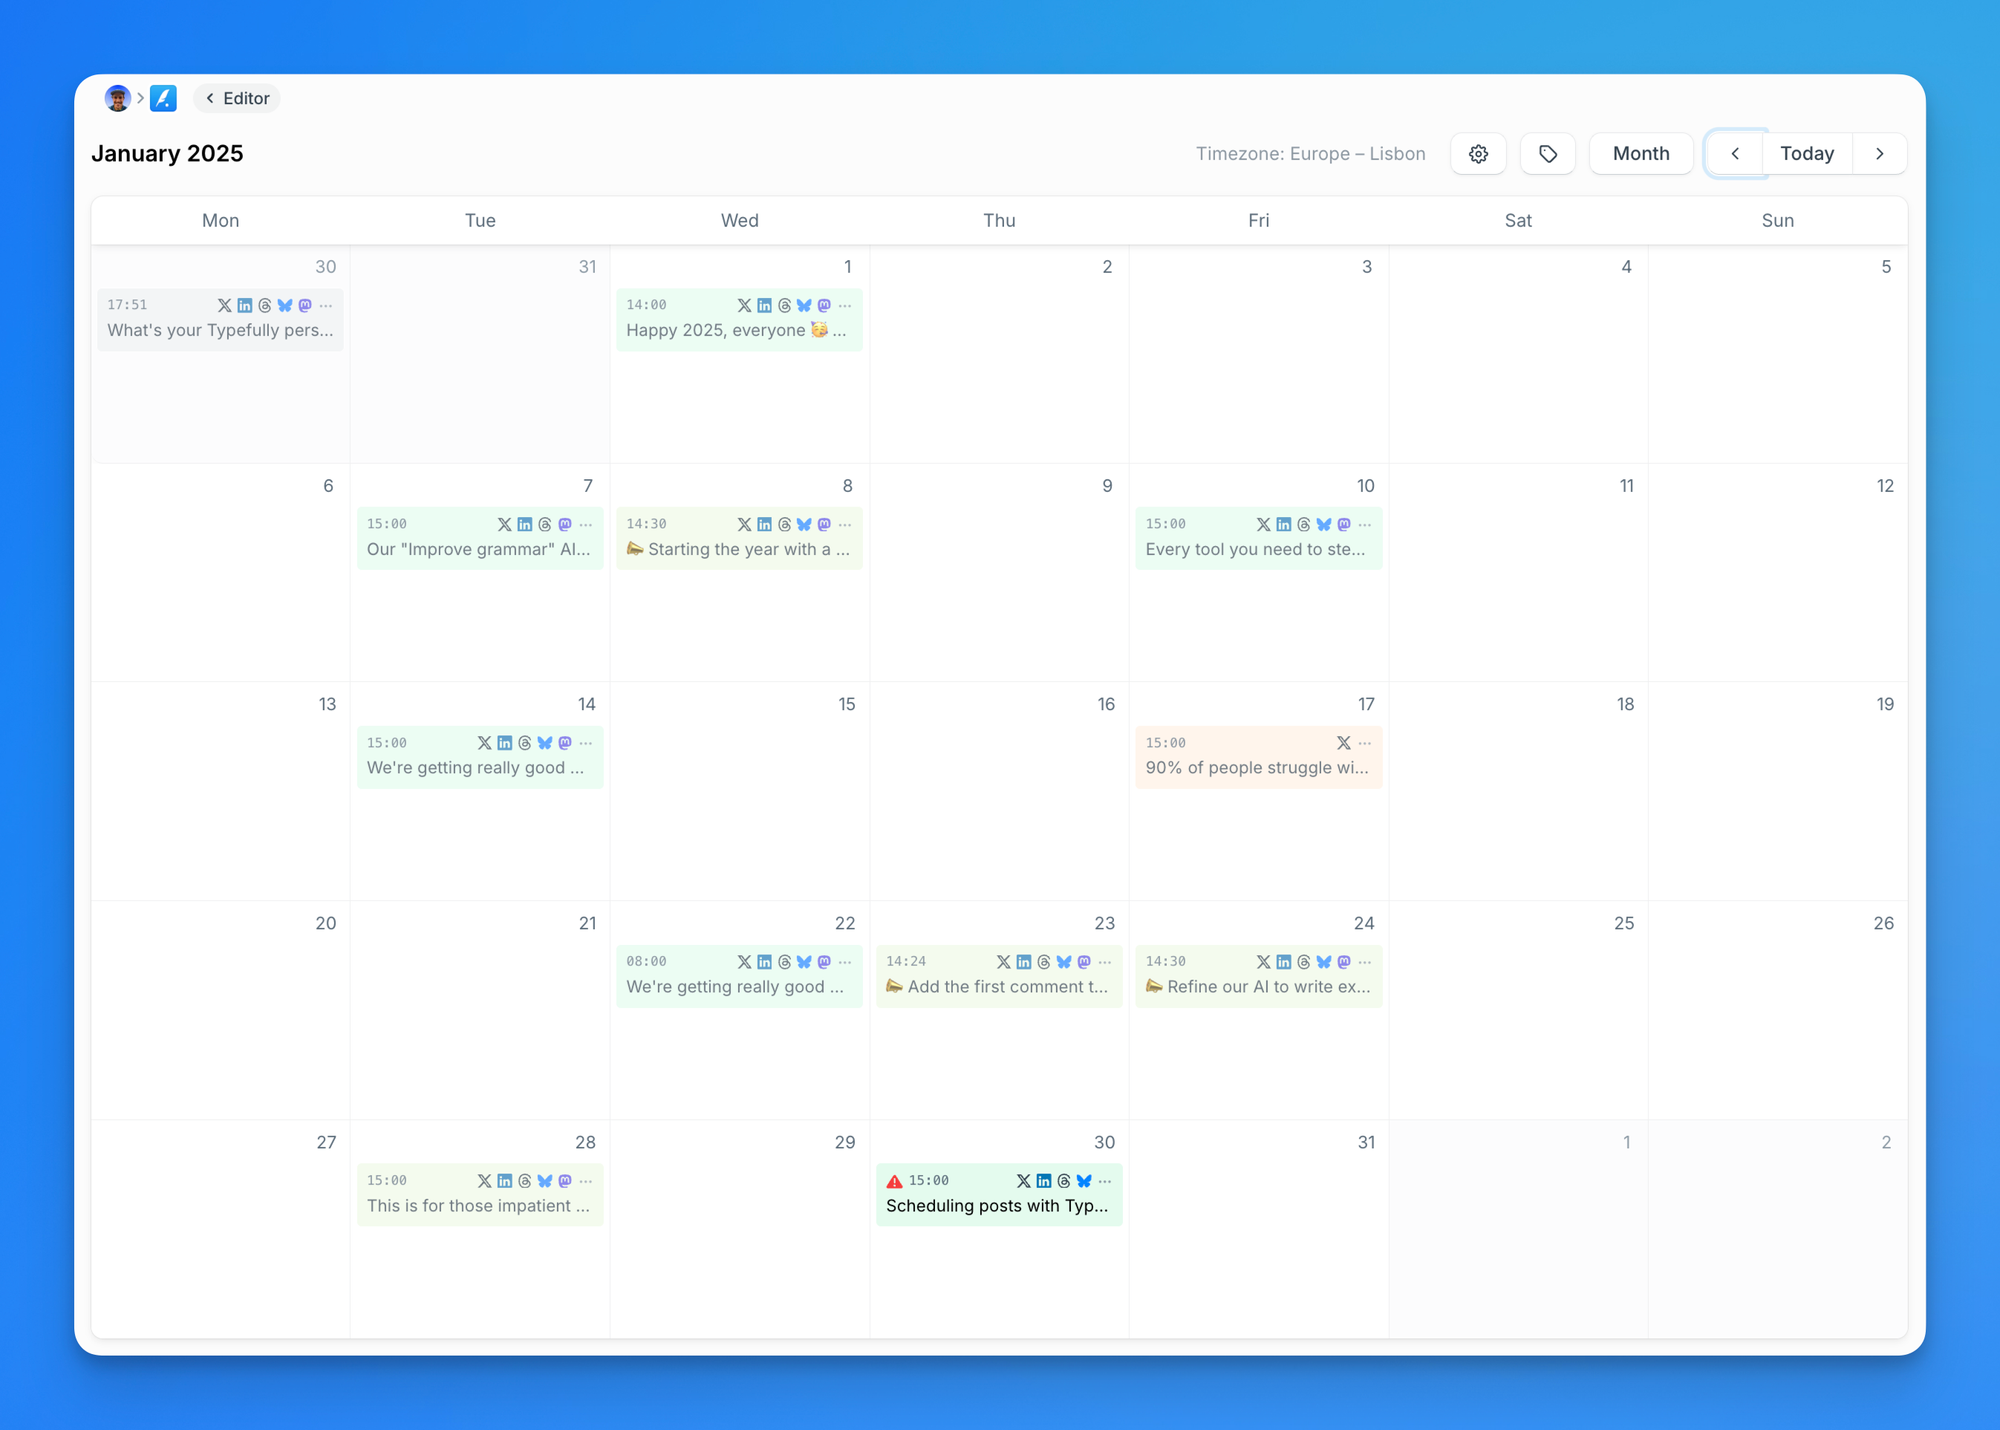Navigate to the previous month with the left chevron
Image resolution: width=2000 pixels, height=1430 pixels.
point(1734,153)
